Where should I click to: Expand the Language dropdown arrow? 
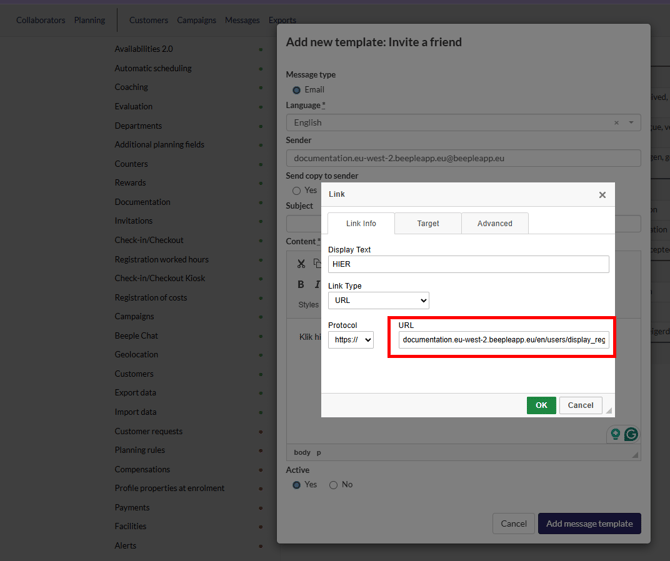(x=631, y=123)
